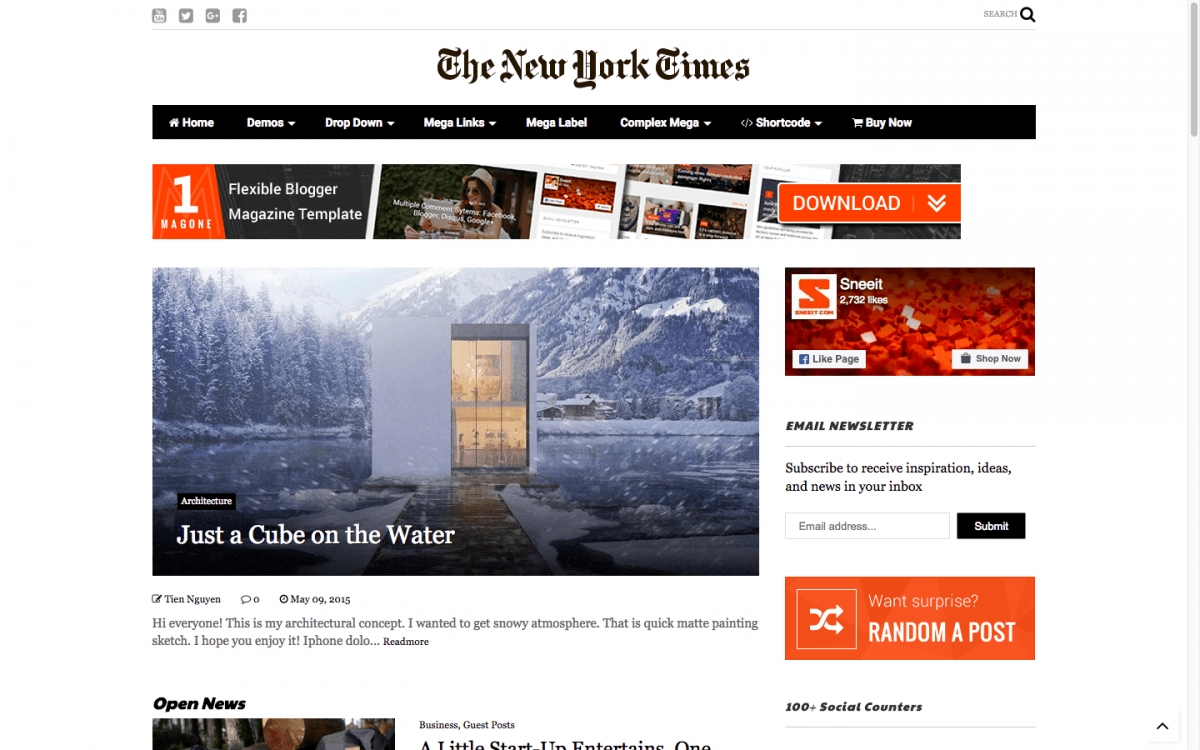Click the random post shuffle icon
This screenshot has width=1200, height=750.
pos(827,620)
